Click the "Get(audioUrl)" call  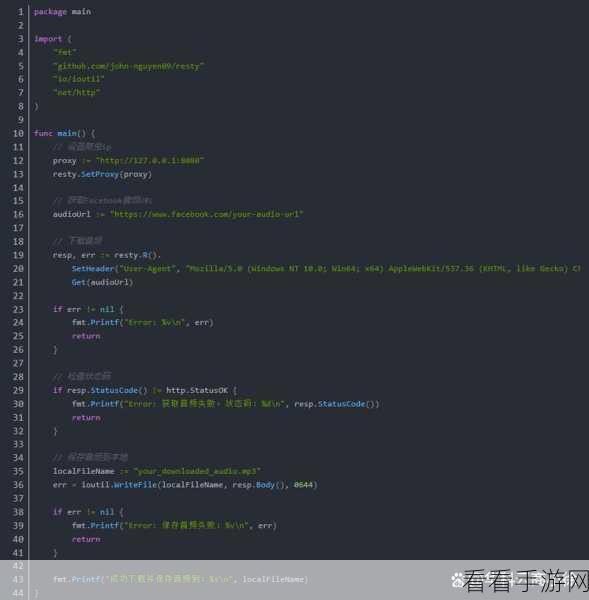click(x=102, y=282)
